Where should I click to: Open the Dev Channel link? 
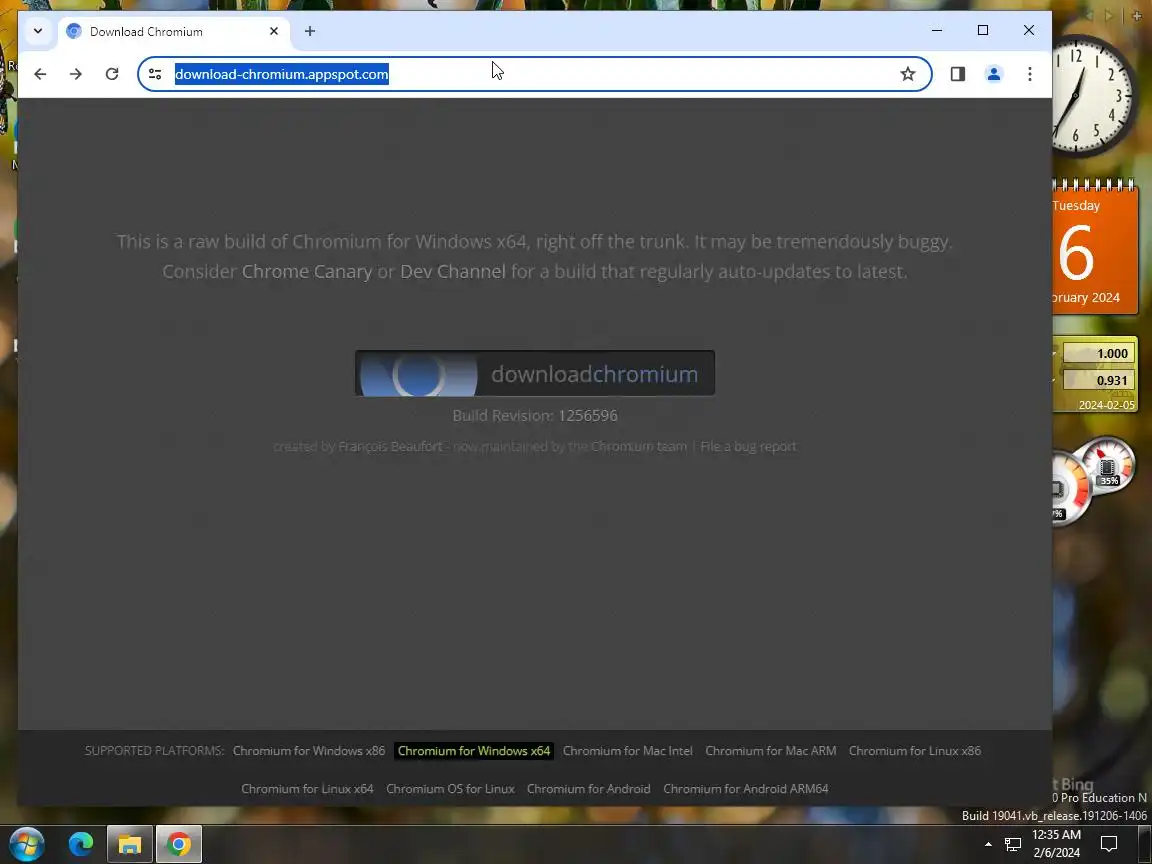tap(453, 272)
